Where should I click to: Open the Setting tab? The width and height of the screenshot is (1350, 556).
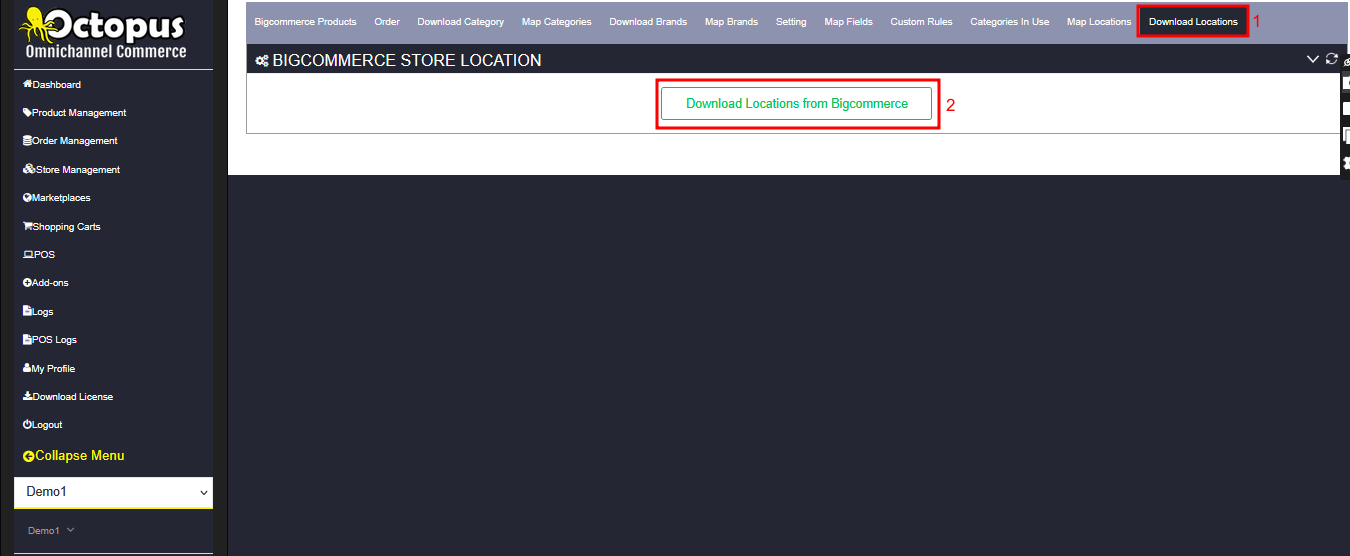coord(791,22)
